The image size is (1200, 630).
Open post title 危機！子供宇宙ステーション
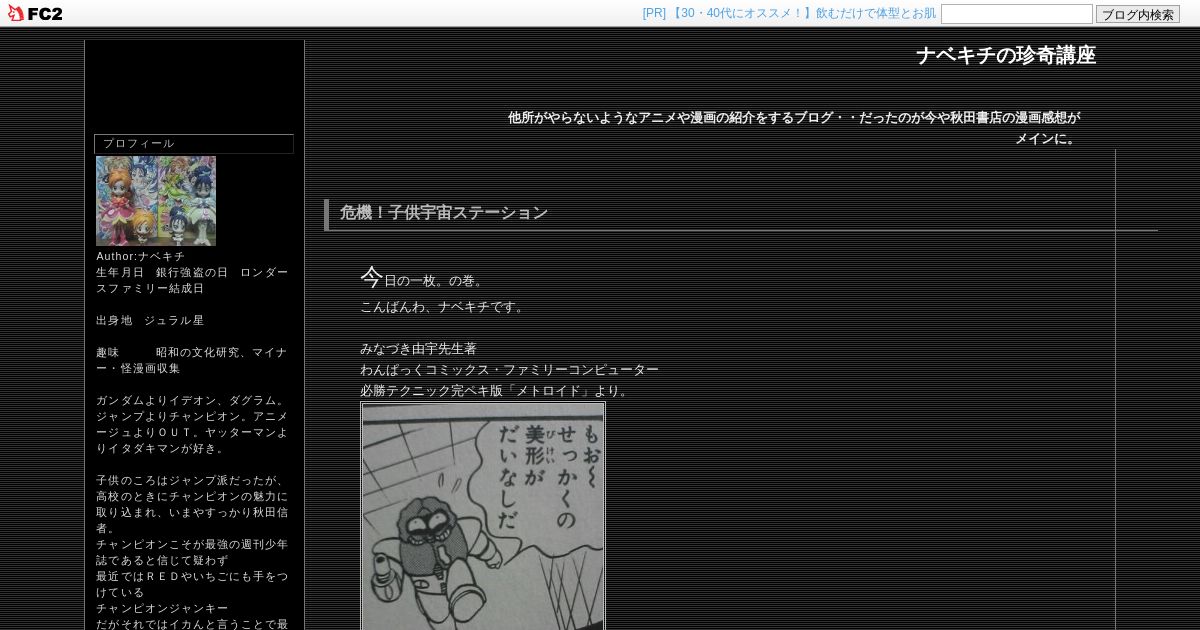444,213
